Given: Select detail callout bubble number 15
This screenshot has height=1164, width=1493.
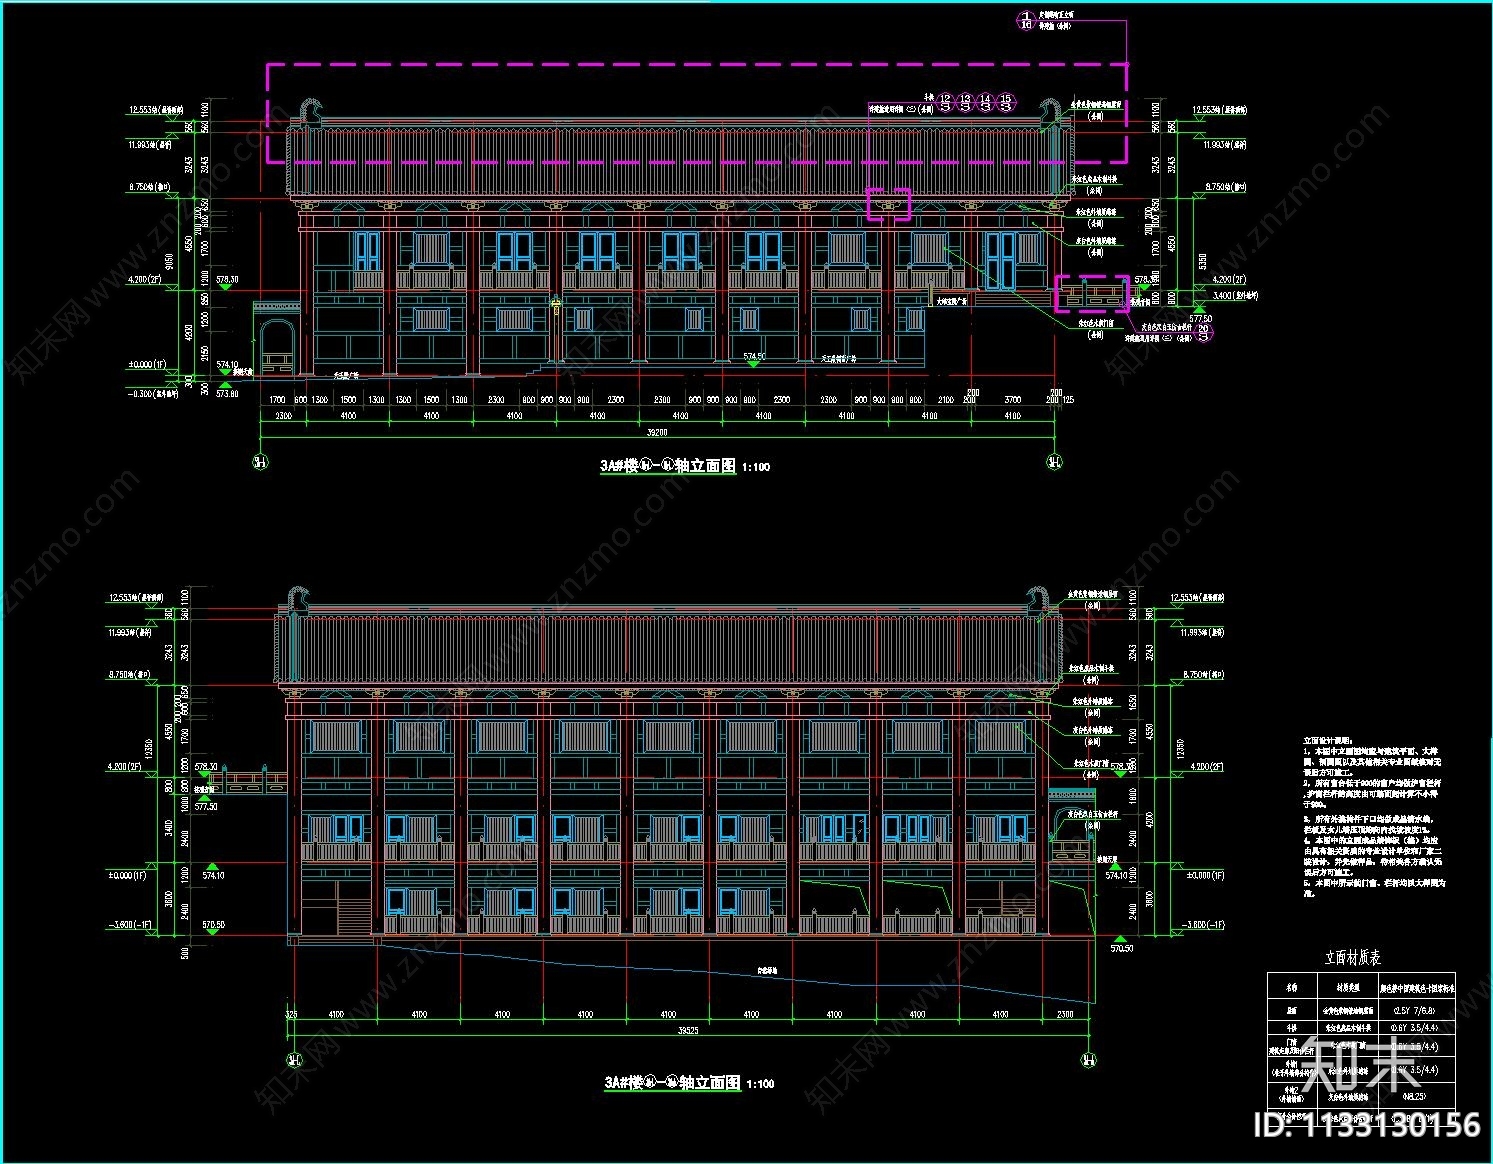Looking at the screenshot, I should pos(1006,102).
